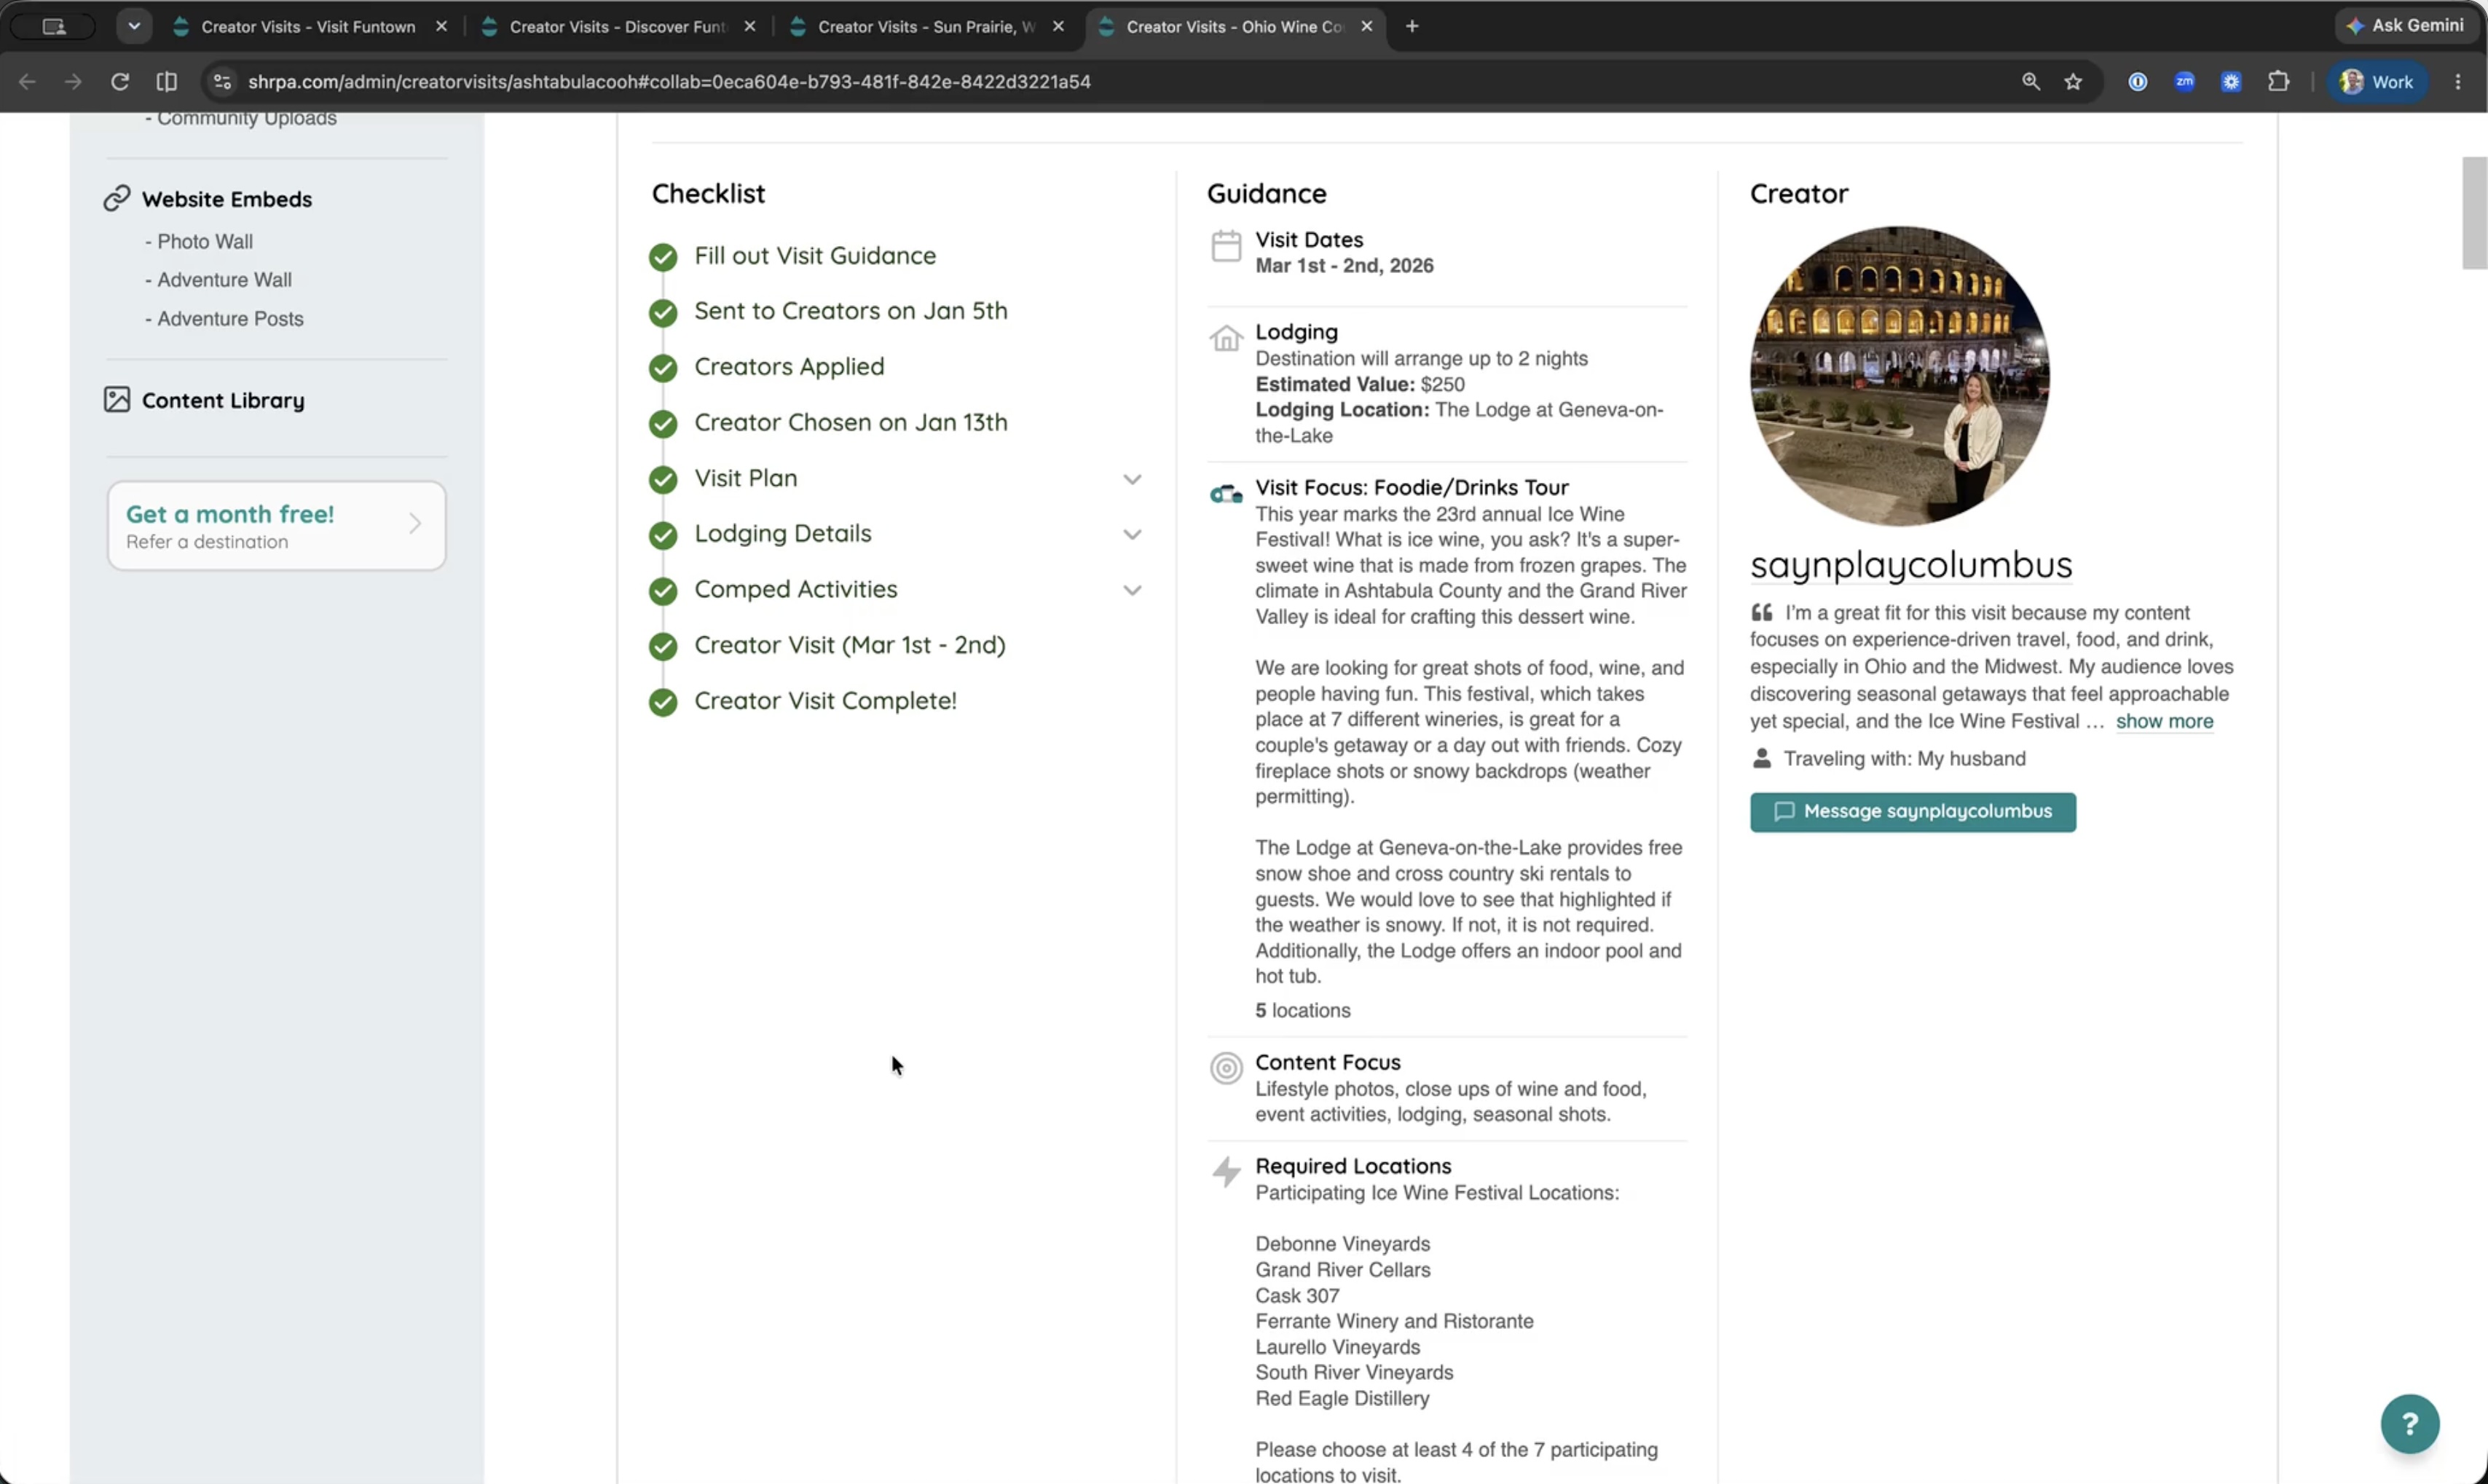
Task: Click the Zoom extension icon
Action: 2184,82
